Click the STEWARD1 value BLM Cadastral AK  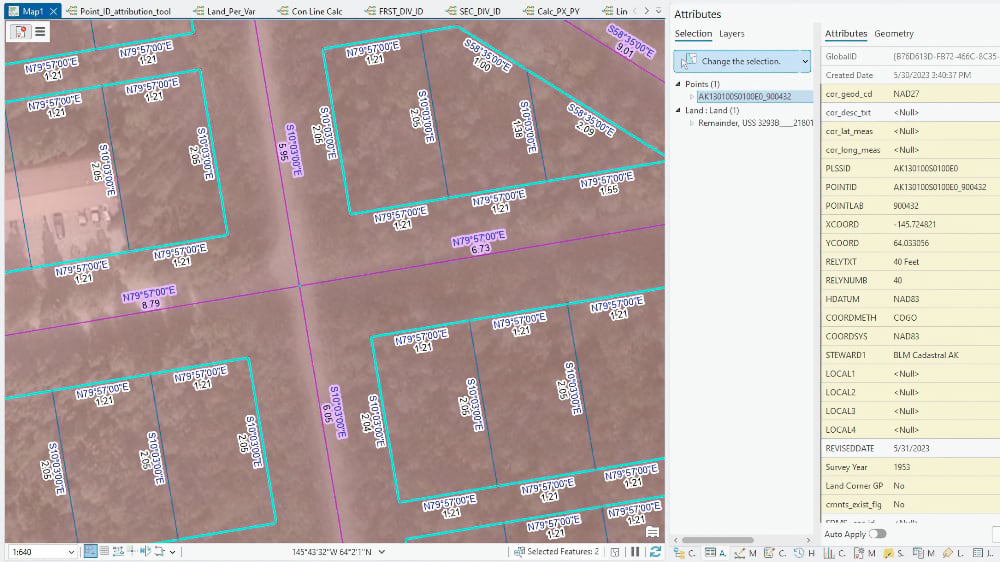(926, 355)
